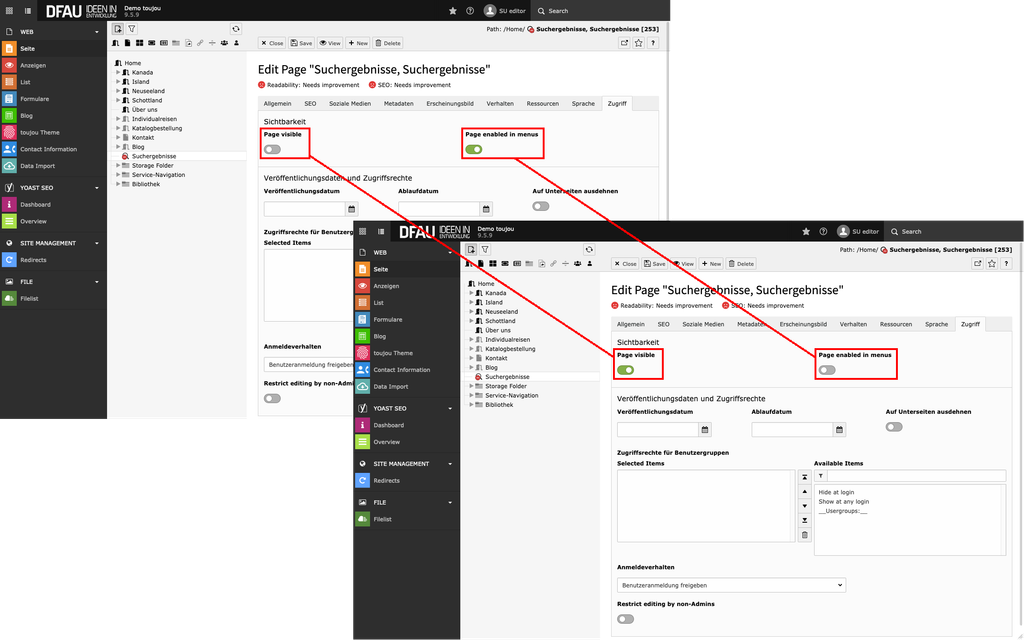Click the page tree filter icon in the background window
The height and width of the screenshot is (640, 1024).
point(131,29)
